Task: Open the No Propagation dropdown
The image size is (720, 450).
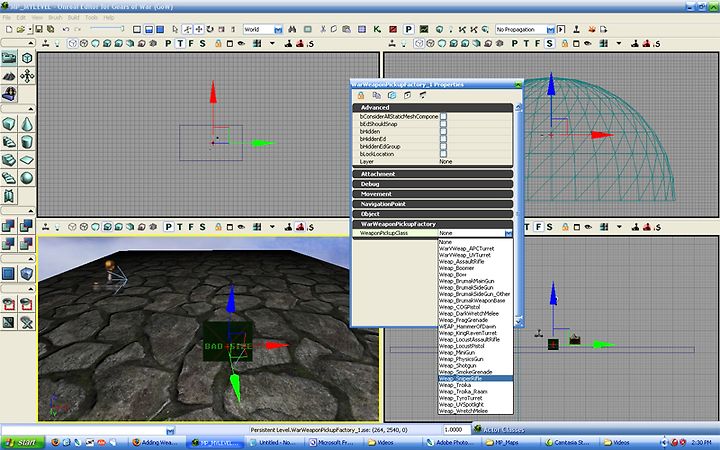Action: (x=550, y=29)
